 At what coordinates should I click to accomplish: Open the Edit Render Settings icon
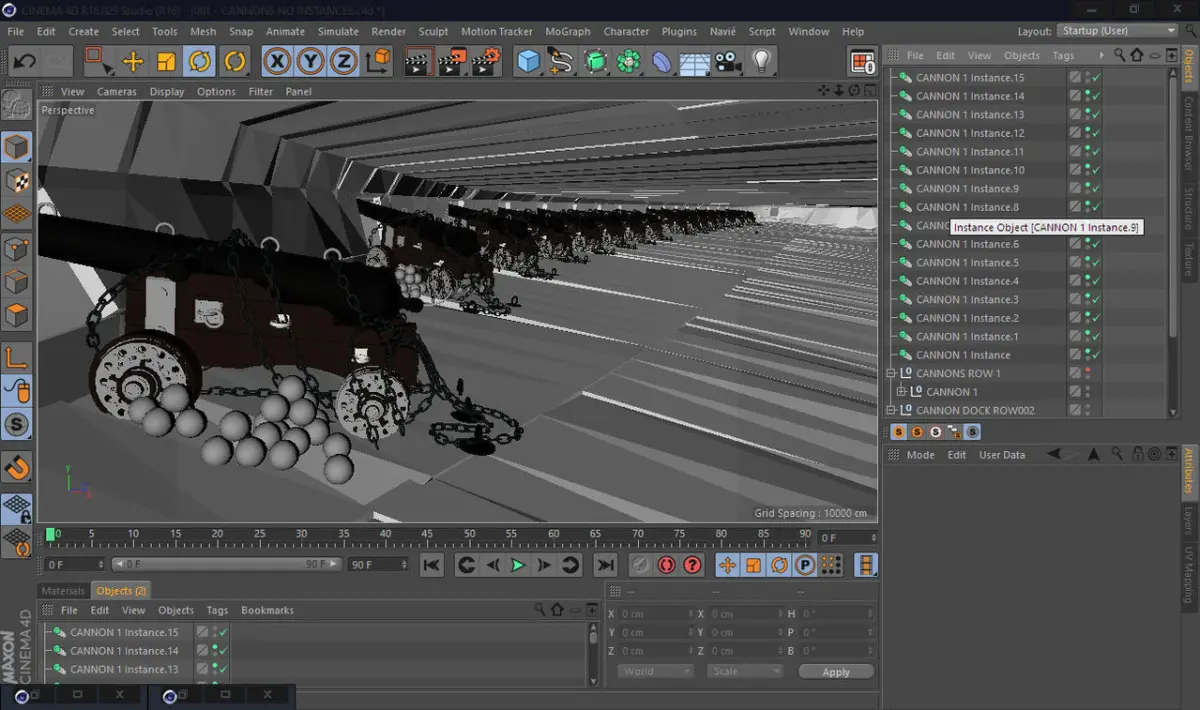[x=485, y=62]
